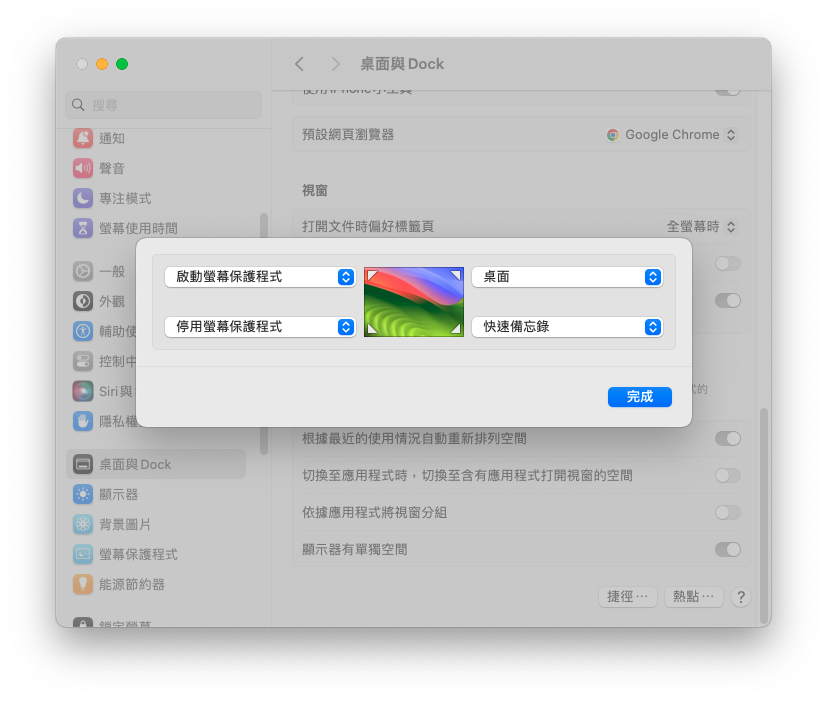Open the Siri icon in sidebar
This screenshot has width=827, height=701.
[83, 391]
